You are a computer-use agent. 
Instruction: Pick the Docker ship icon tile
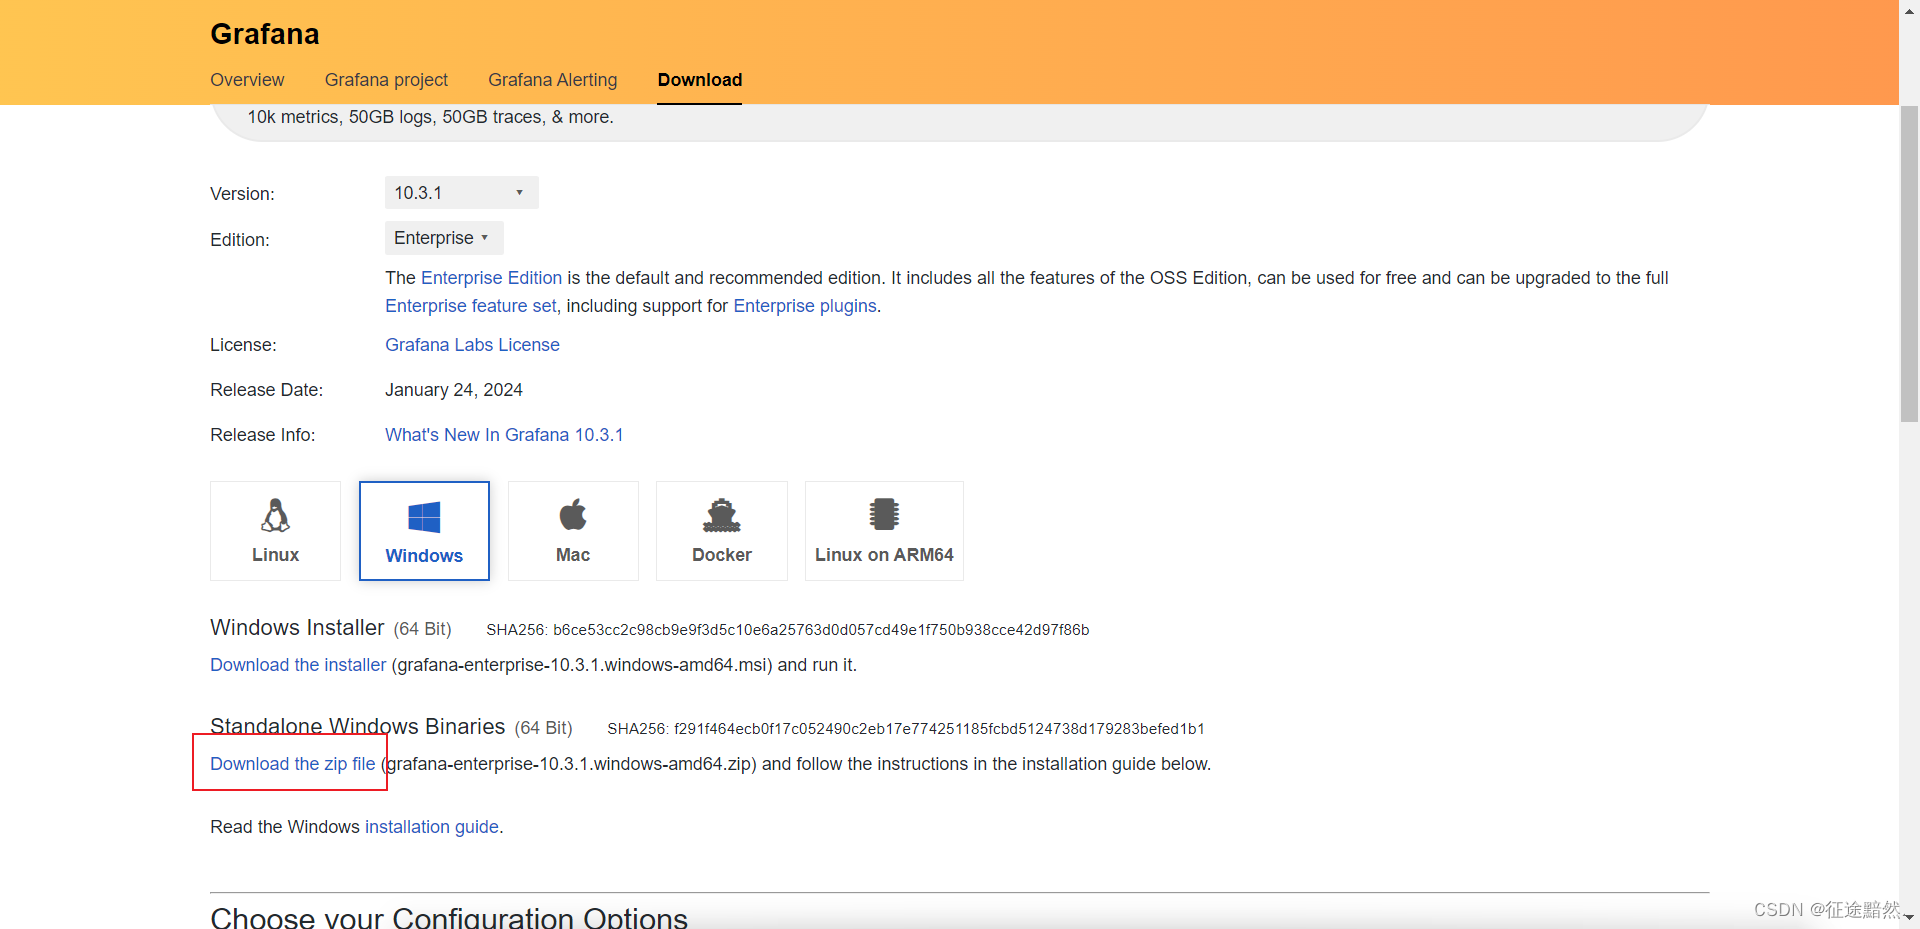point(722,531)
